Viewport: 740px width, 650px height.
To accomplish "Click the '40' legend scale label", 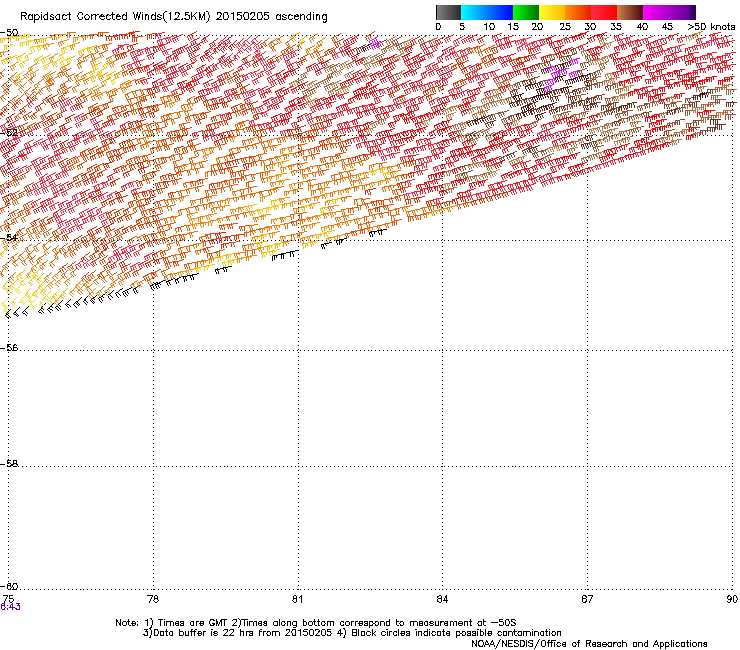I will (642, 27).
